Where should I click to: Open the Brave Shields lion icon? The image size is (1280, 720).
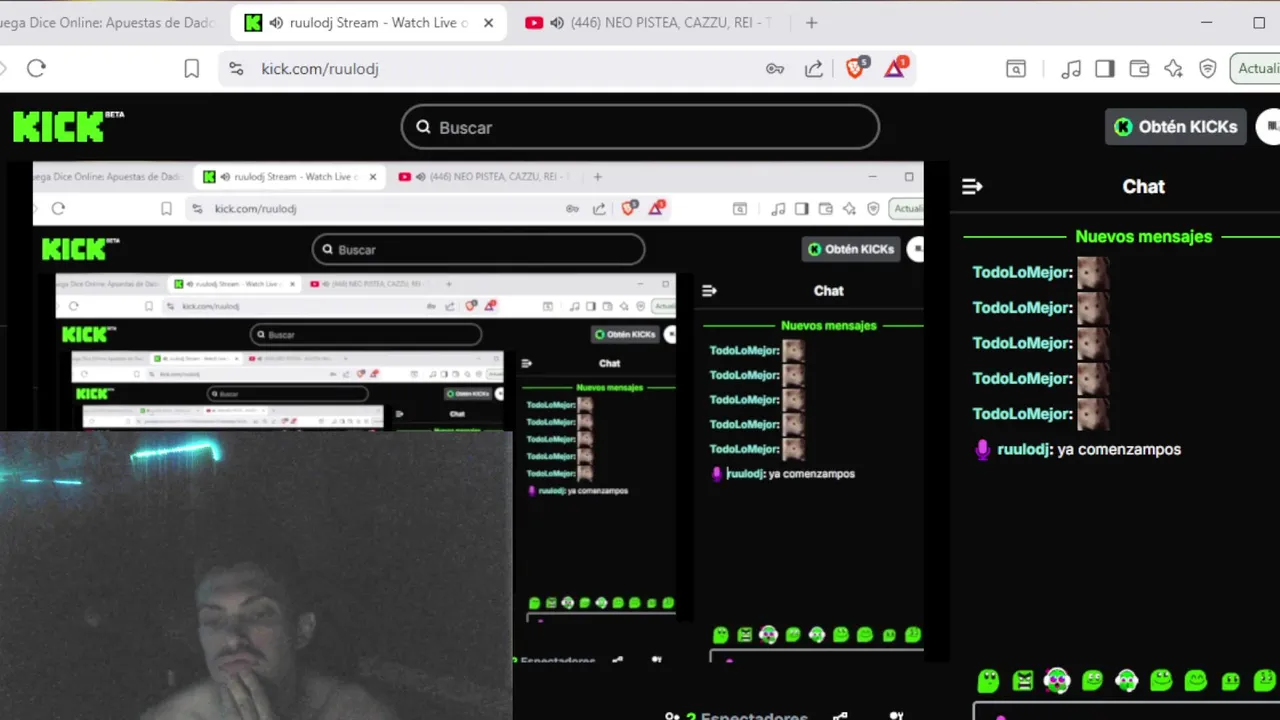tap(856, 67)
